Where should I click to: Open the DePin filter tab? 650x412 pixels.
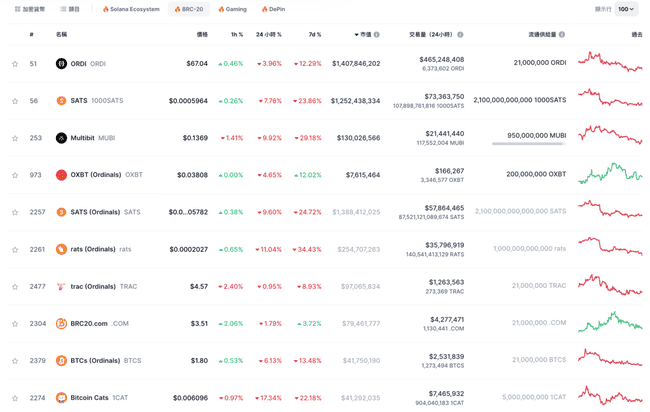coord(273,9)
